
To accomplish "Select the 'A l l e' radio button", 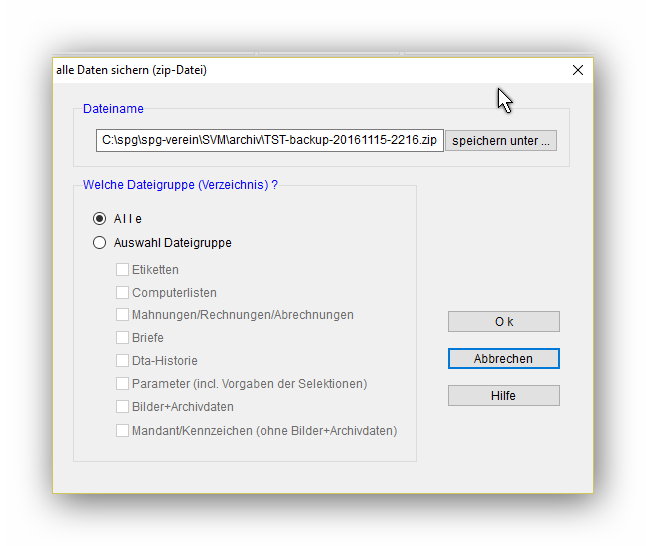I will point(100,219).
